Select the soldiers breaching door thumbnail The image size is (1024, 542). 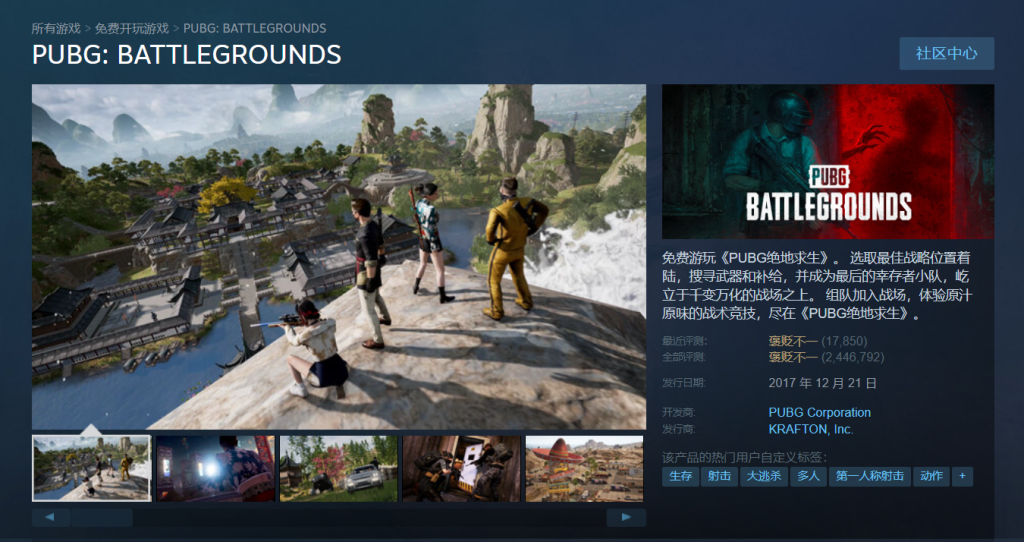(x=462, y=469)
